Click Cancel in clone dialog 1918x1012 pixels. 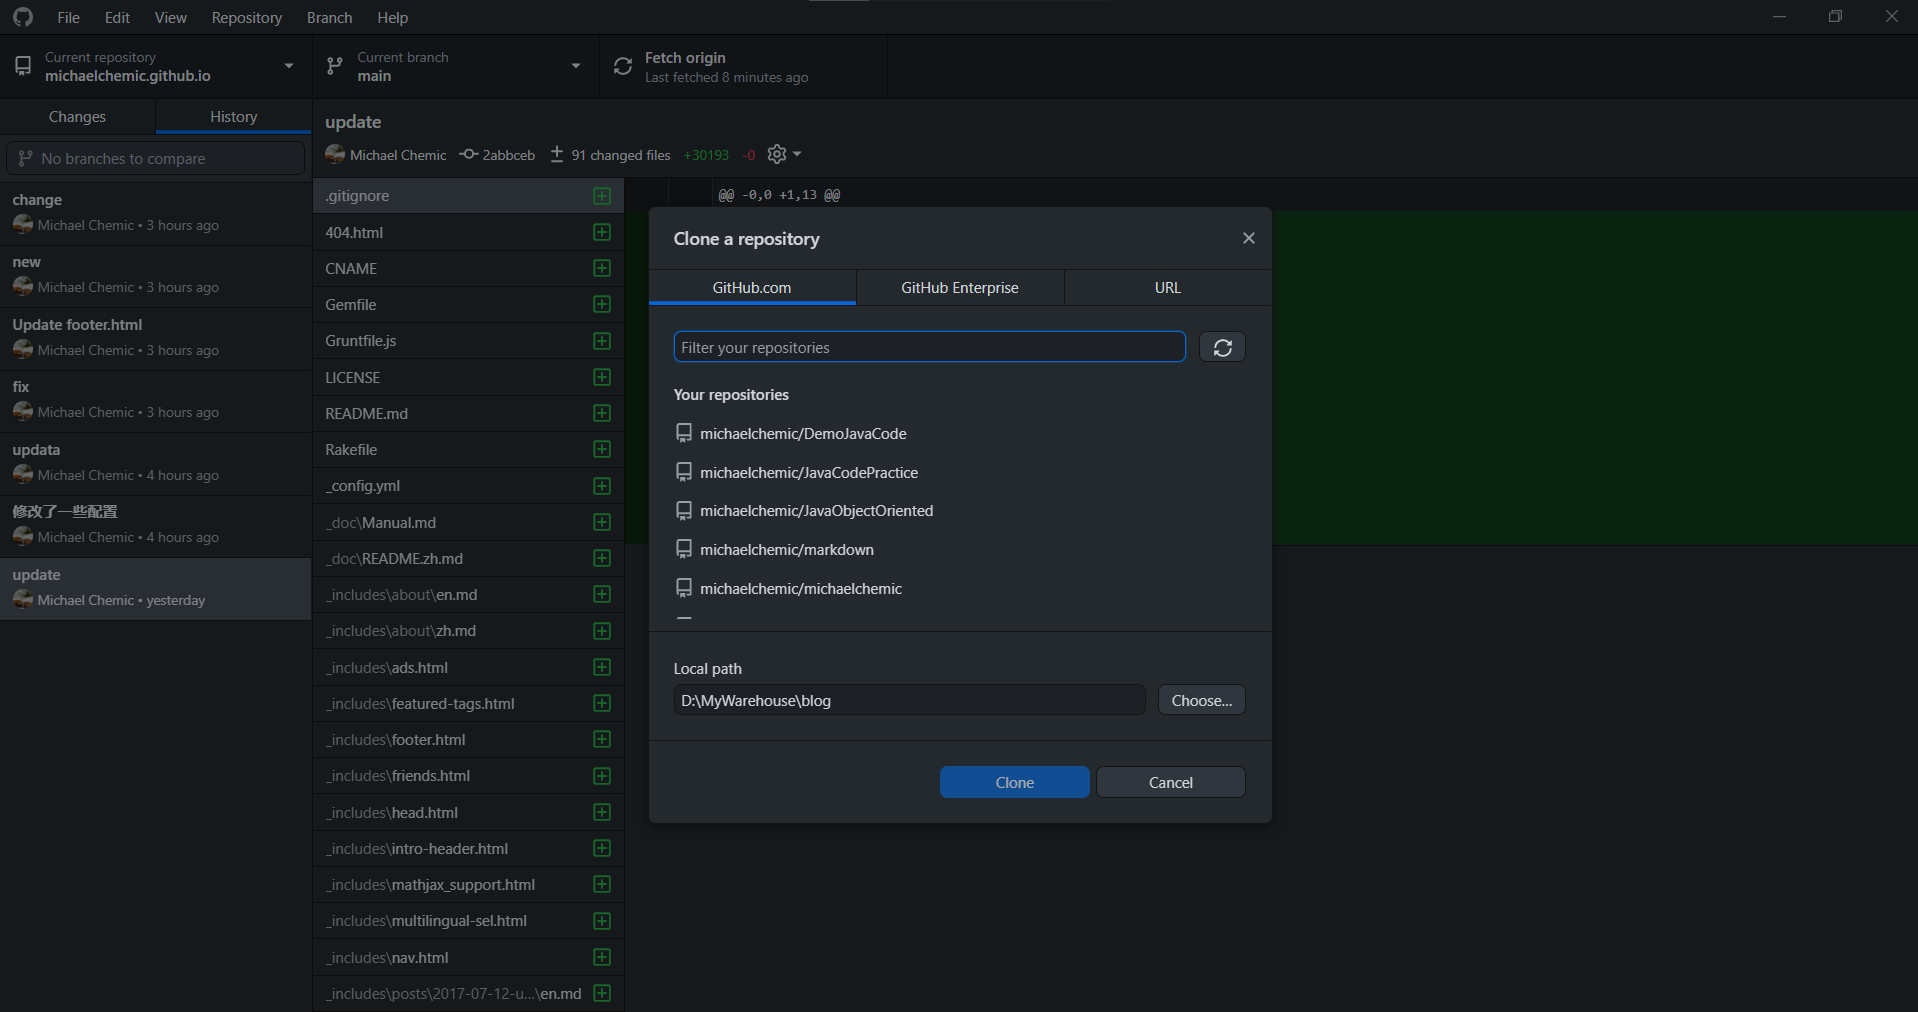tap(1170, 782)
